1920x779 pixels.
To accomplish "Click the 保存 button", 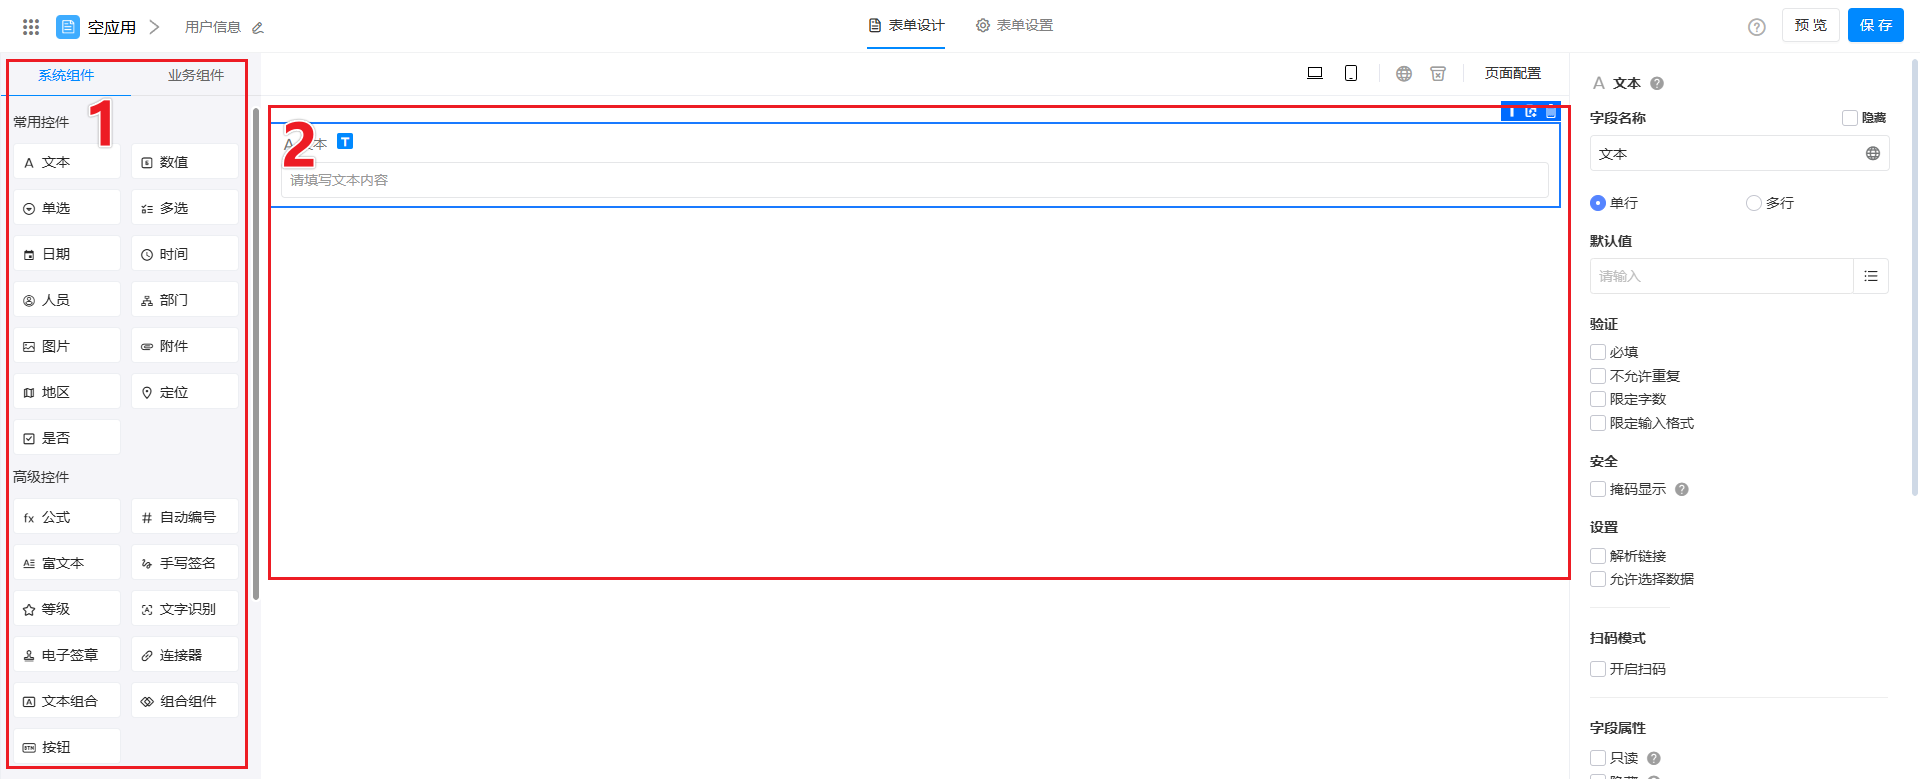I will (1875, 25).
